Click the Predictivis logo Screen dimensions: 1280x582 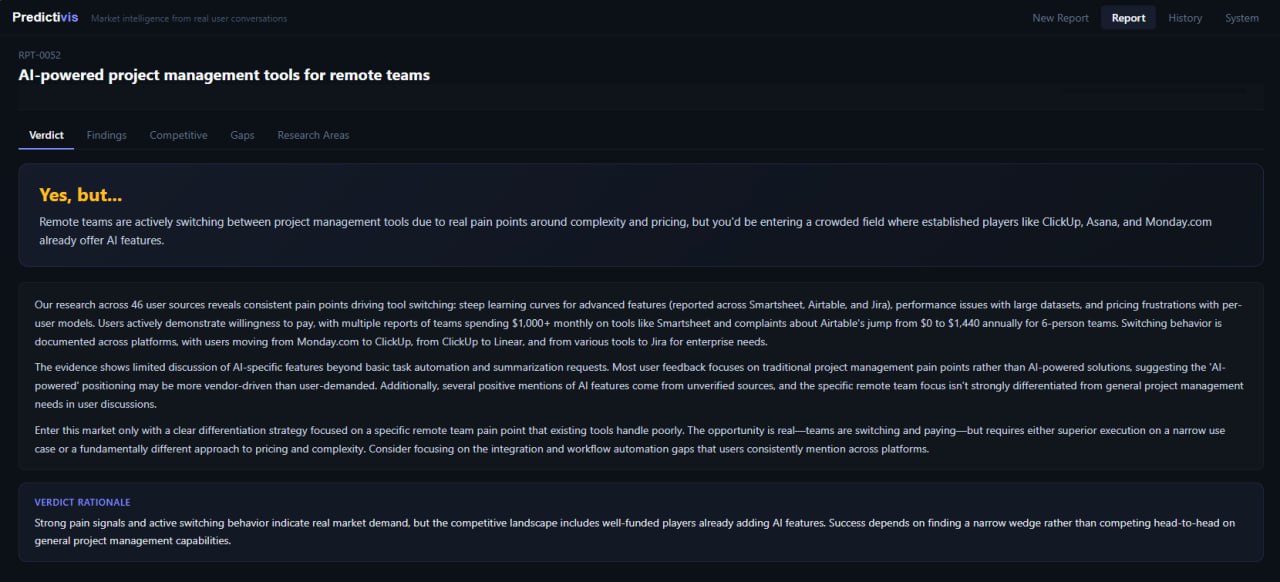[45, 17]
